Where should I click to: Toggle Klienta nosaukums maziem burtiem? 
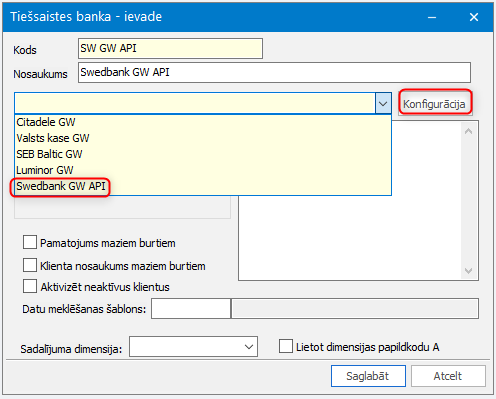point(30,265)
